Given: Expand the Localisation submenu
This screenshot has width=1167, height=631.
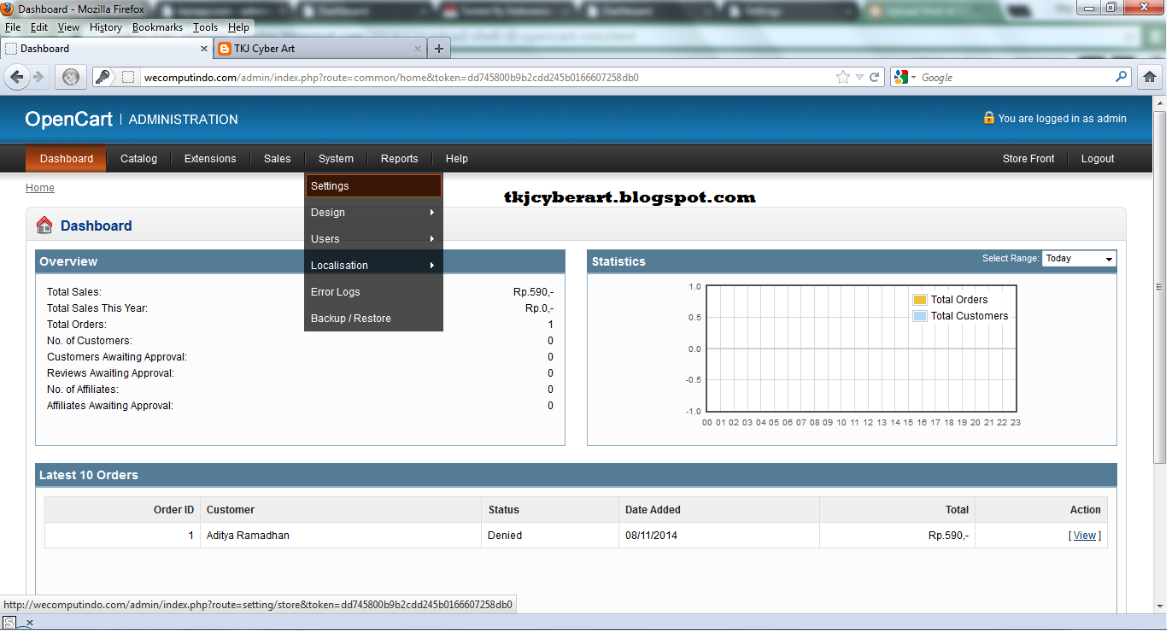Looking at the screenshot, I should 373,265.
